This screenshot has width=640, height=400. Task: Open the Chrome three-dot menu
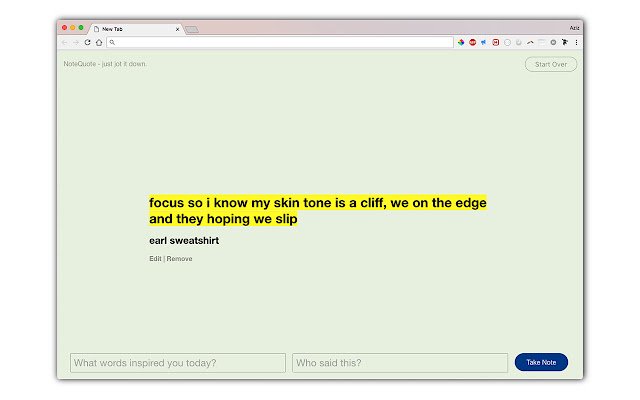[x=576, y=42]
